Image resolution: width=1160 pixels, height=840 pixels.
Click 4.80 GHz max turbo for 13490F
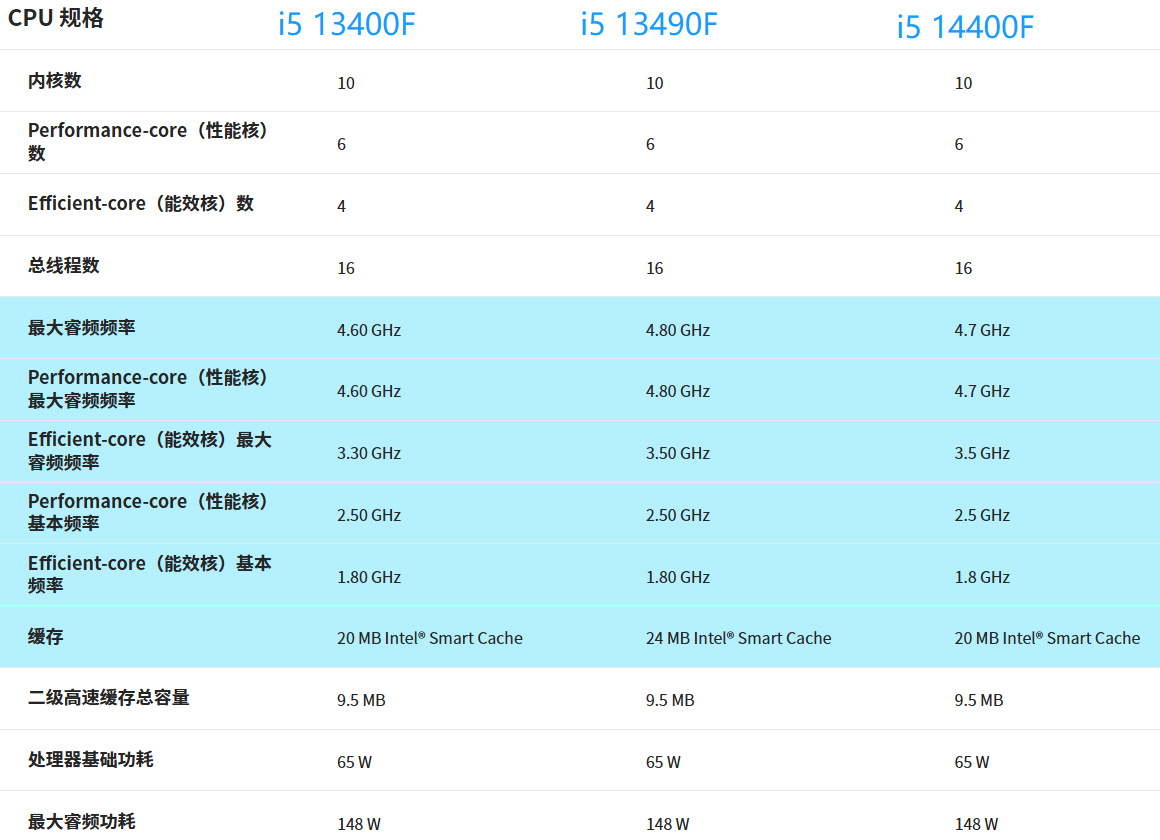click(x=678, y=330)
